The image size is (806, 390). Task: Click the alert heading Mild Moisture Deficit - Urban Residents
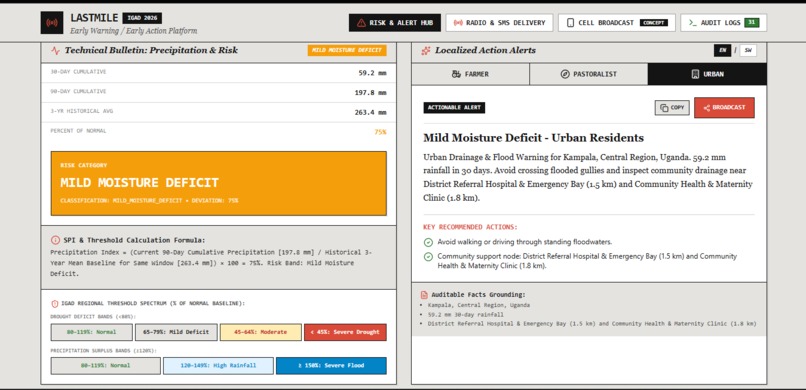click(534, 138)
